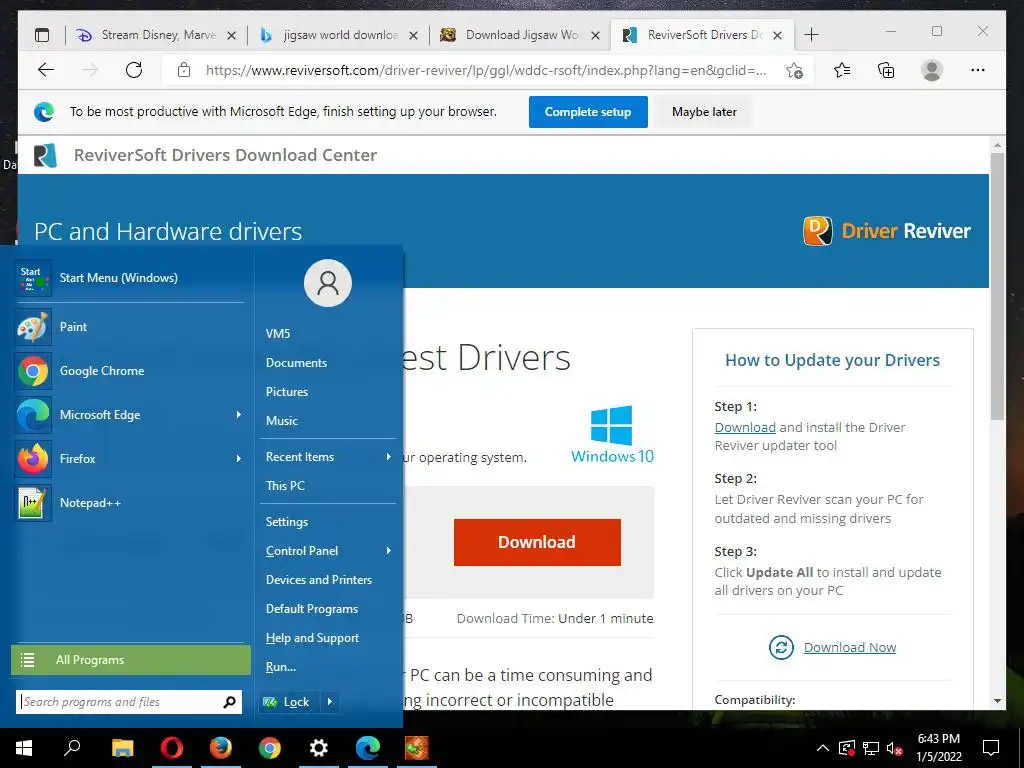
Task: Click the page vertical scrollbar thumb
Action: pos(997,286)
